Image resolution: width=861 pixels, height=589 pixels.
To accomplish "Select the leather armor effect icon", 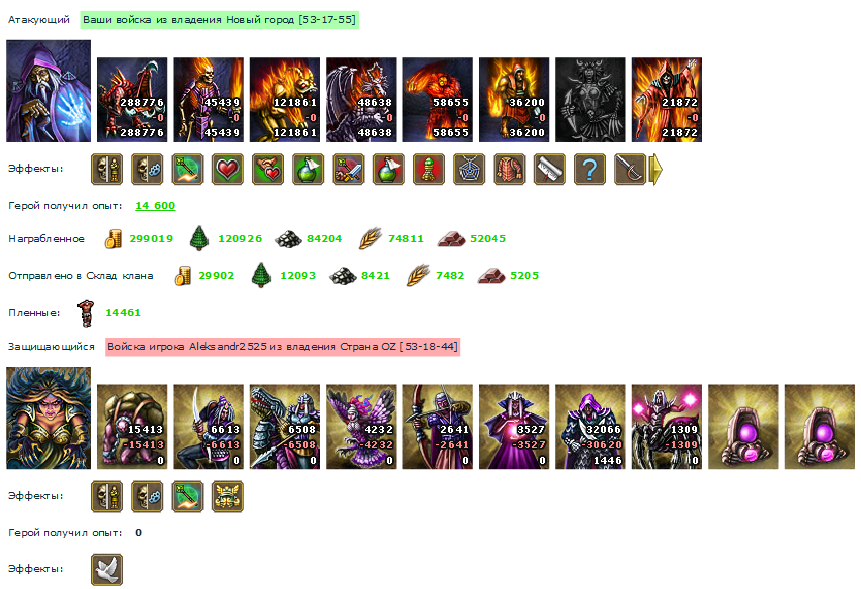I will 509,169.
